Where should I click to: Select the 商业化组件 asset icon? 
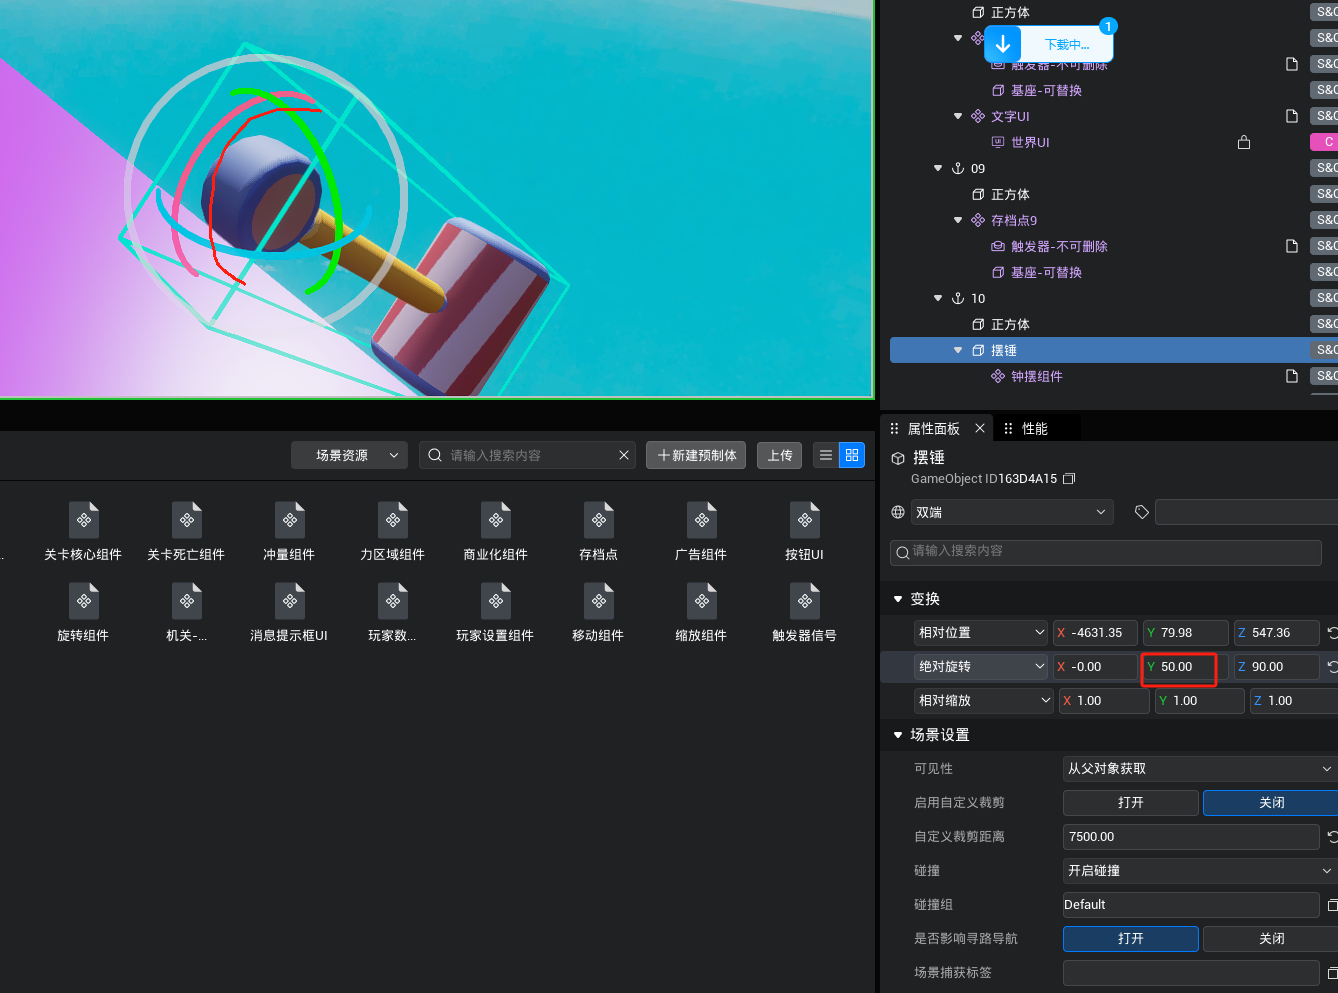point(496,520)
